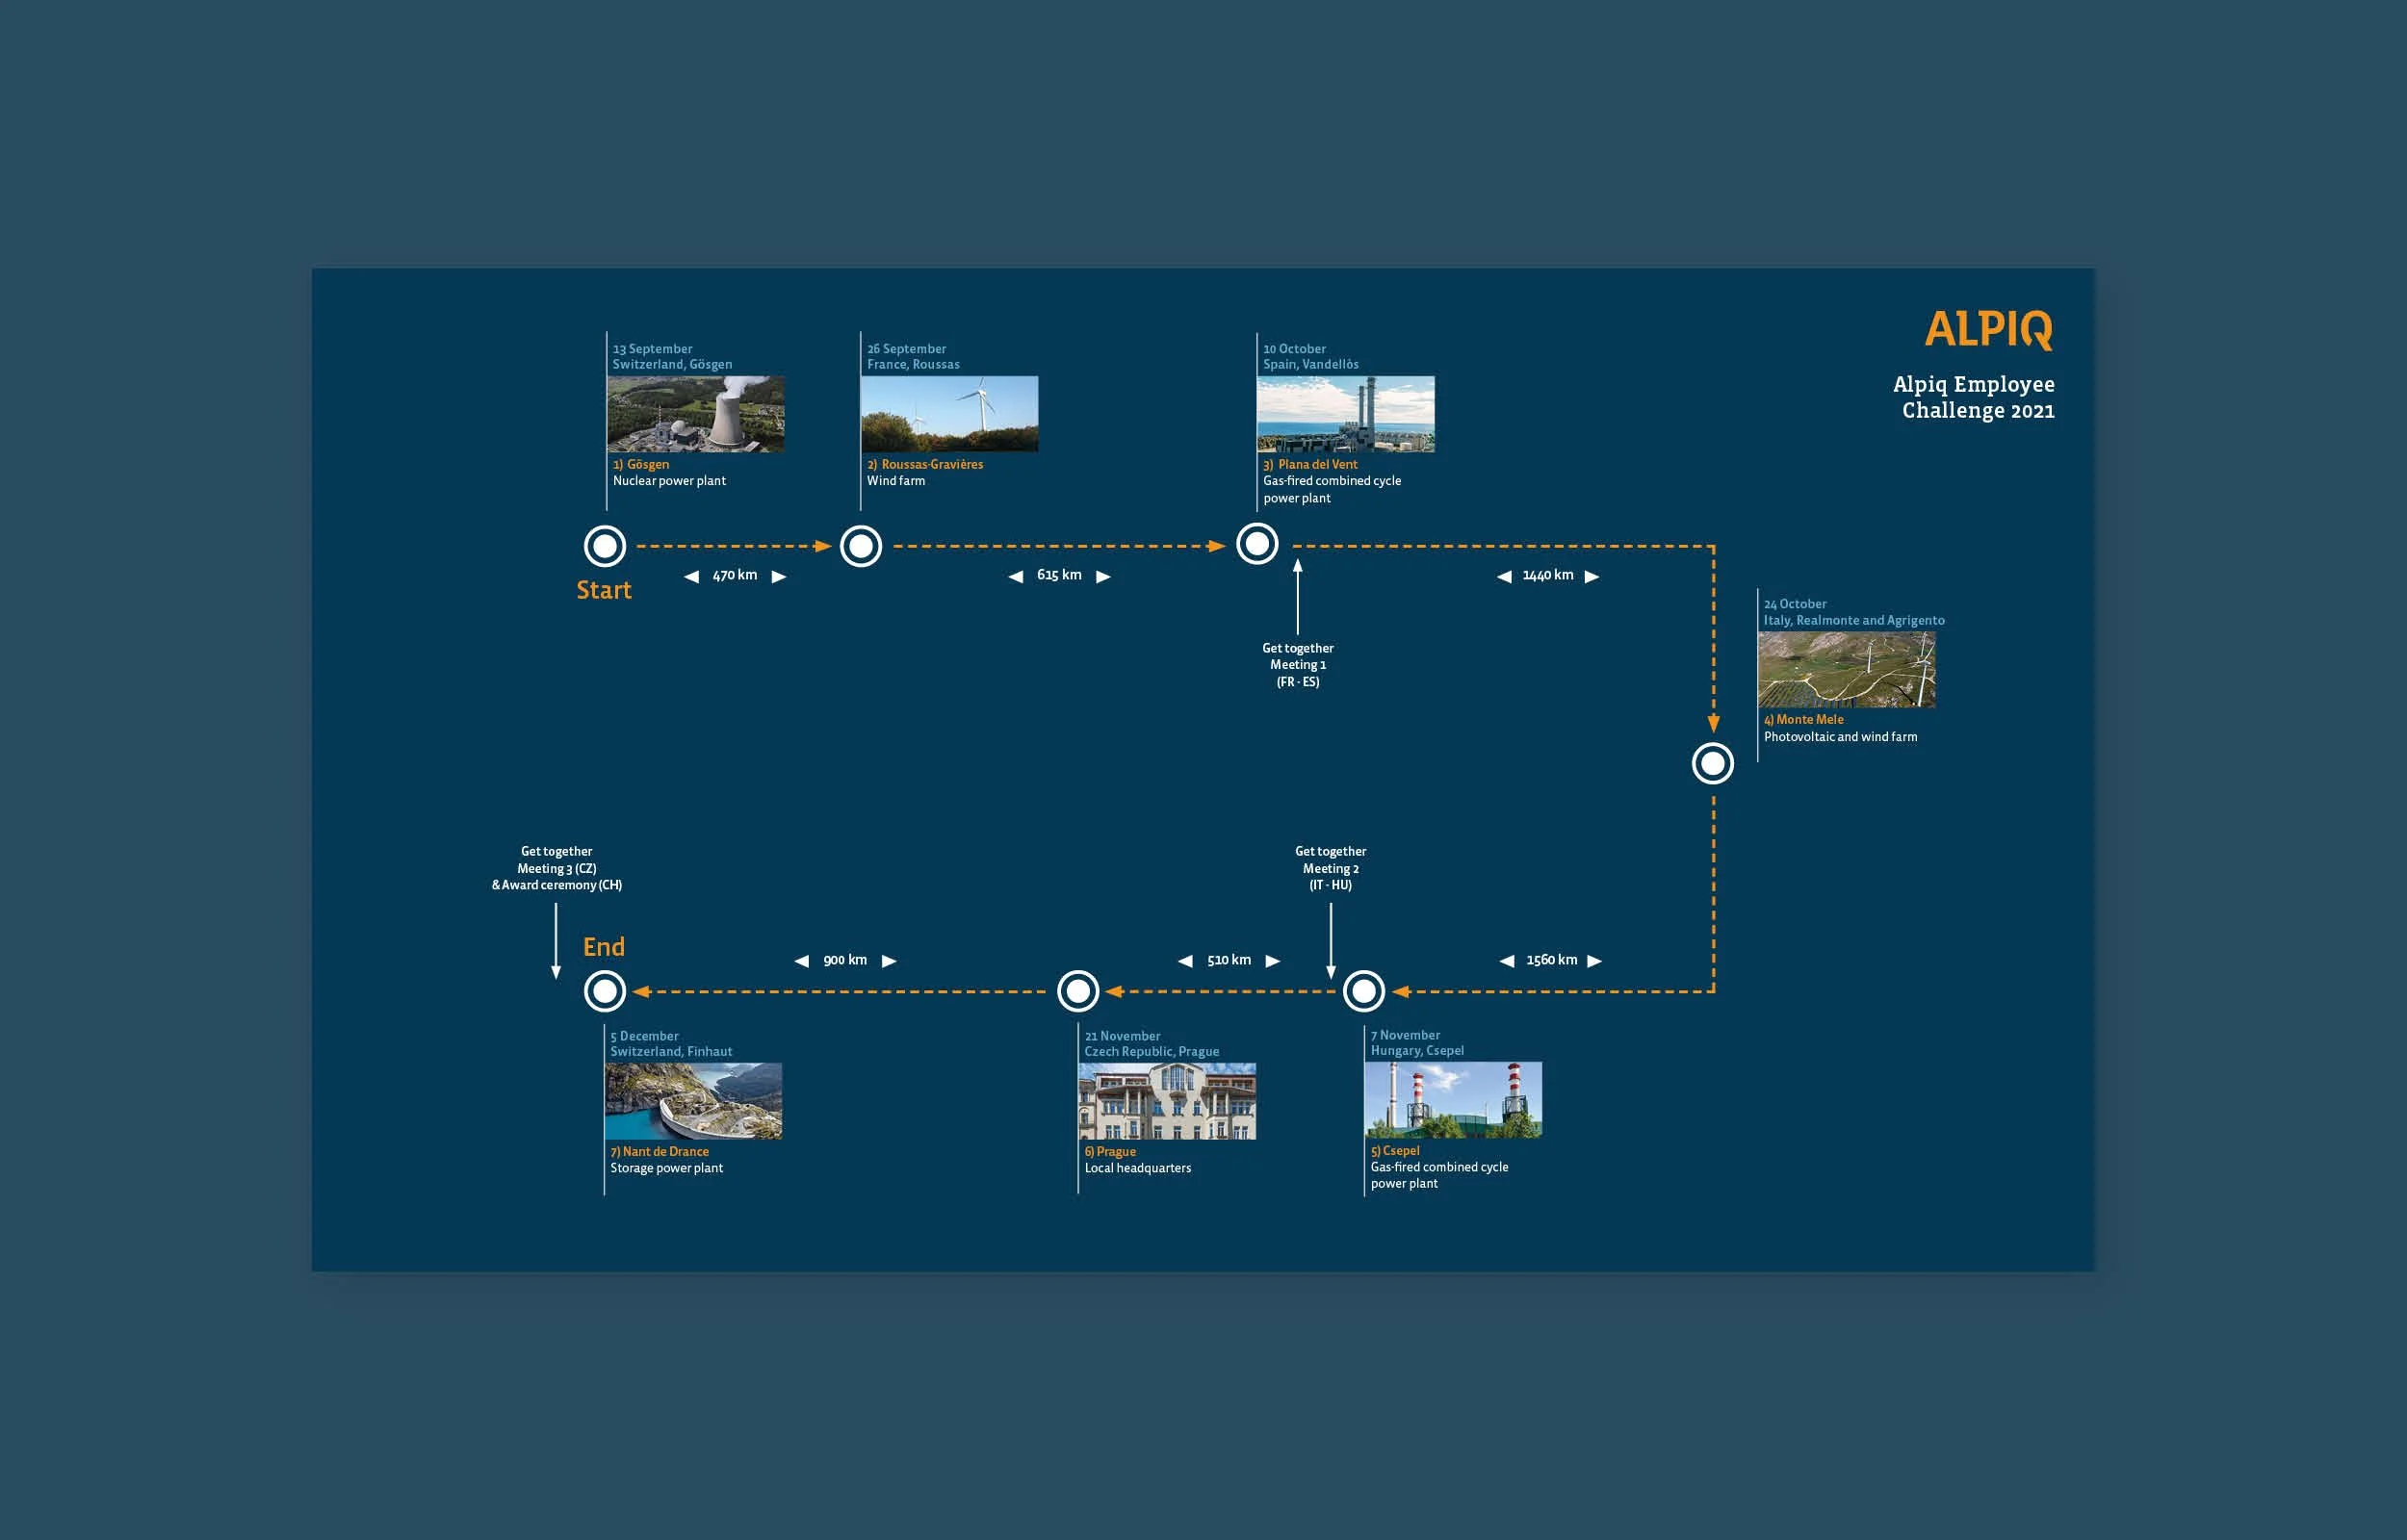The width and height of the screenshot is (2407, 1540).
Task: Click the right arrow beside 900 km
Action: click(x=889, y=961)
